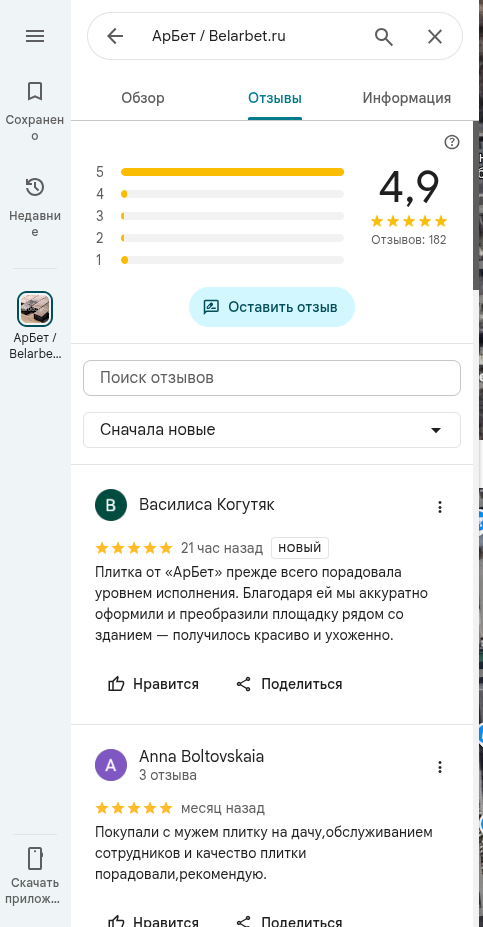This screenshot has width=483, height=927.
Task: Like Василиса Когутяк's review
Action: tap(153, 684)
